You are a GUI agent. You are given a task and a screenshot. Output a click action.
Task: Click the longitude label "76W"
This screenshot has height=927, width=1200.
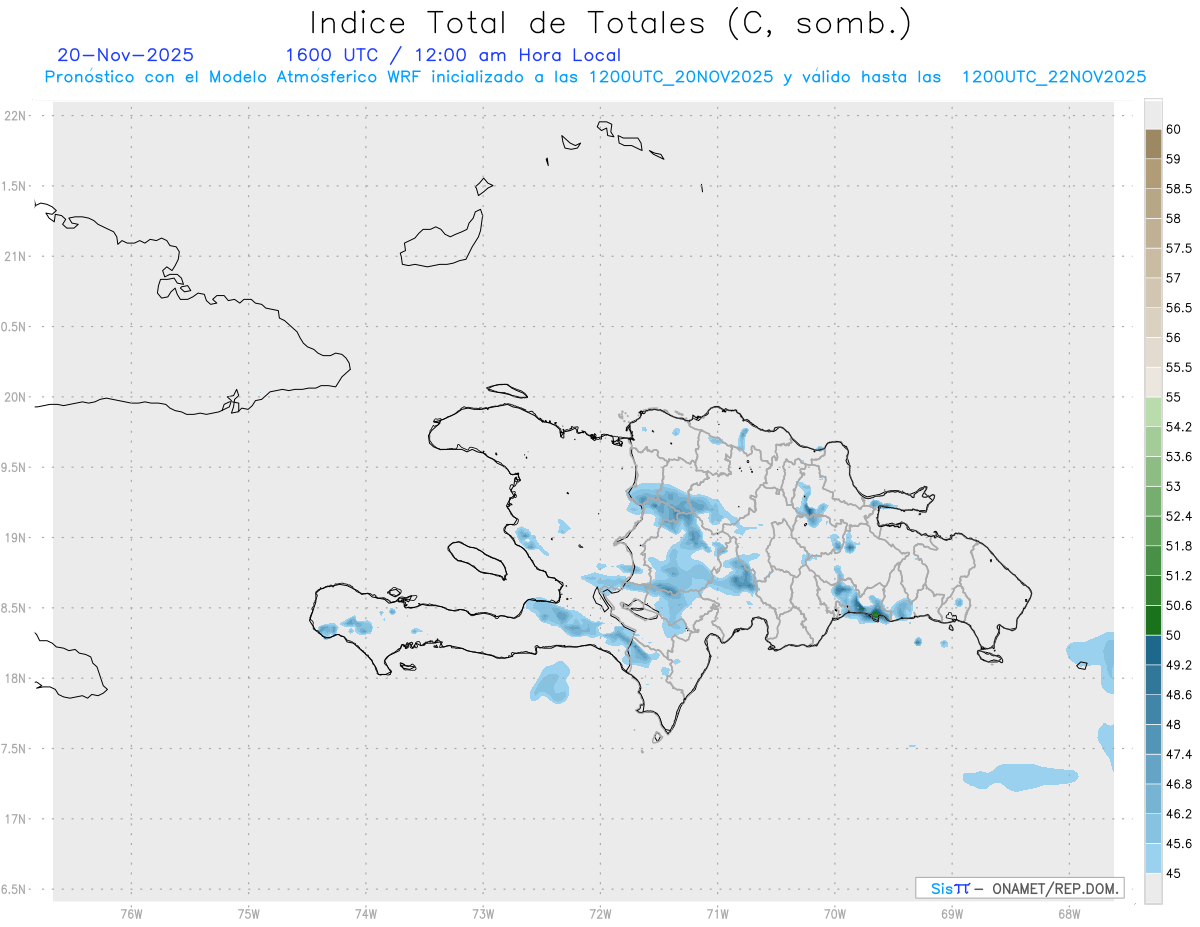click(x=131, y=912)
